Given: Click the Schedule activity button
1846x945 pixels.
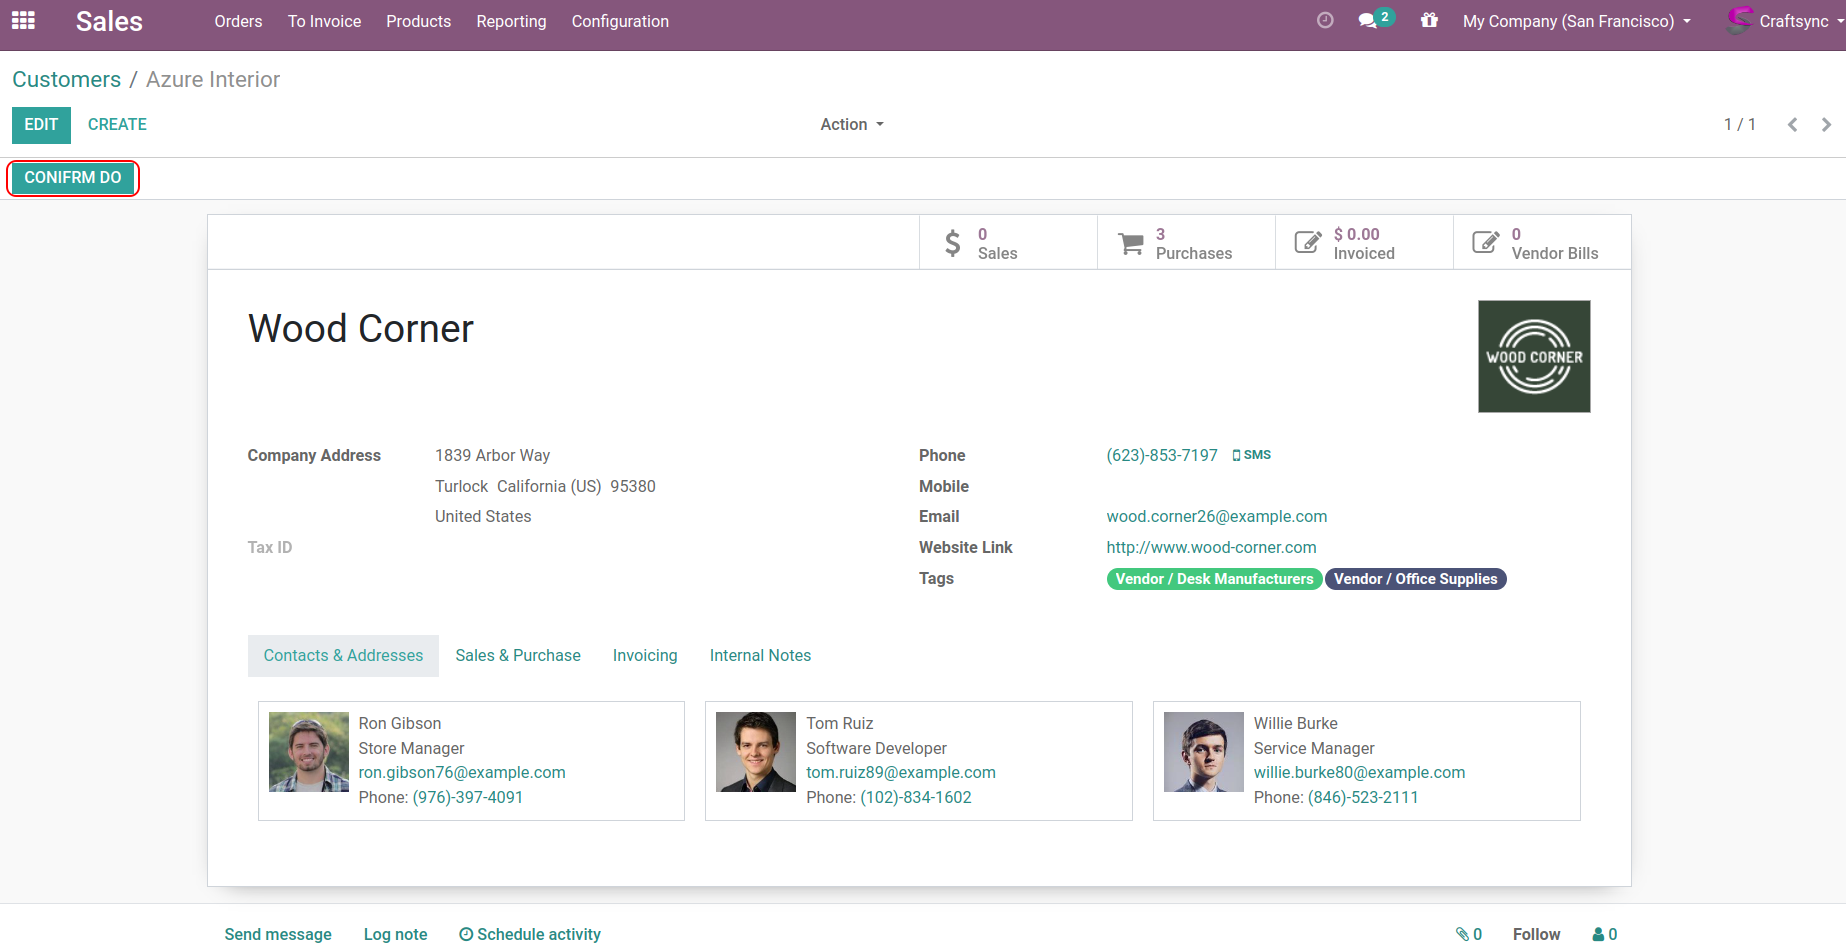Looking at the screenshot, I should point(530,934).
